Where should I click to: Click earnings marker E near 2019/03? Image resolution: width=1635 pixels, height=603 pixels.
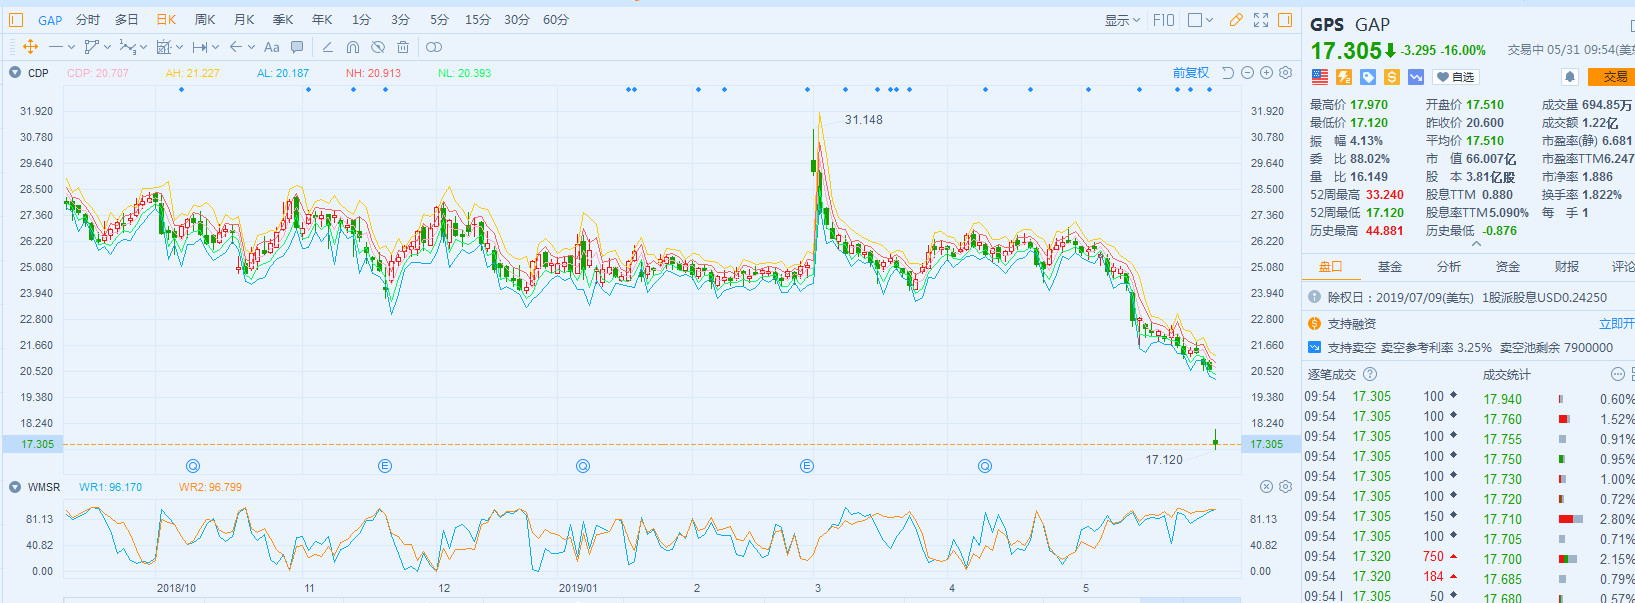(807, 466)
